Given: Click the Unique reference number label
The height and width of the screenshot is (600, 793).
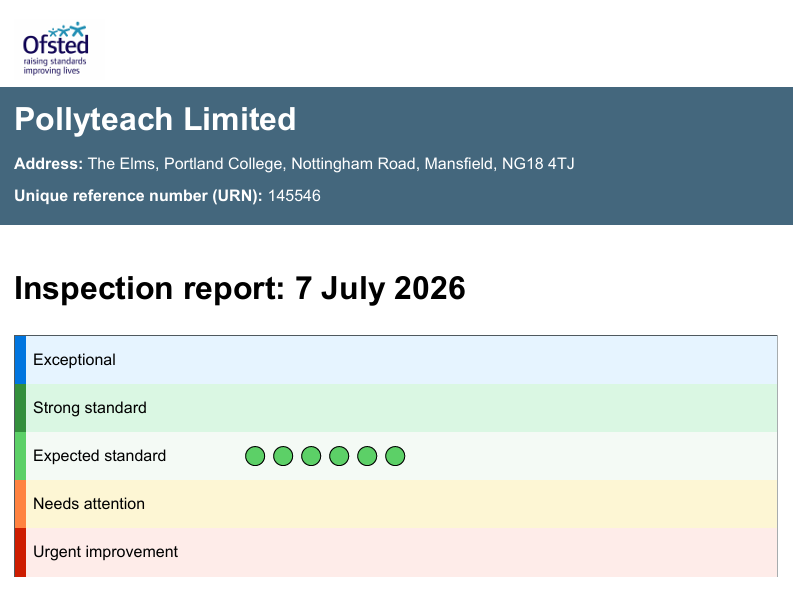Looking at the screenshot, I should tap(138, 196).
